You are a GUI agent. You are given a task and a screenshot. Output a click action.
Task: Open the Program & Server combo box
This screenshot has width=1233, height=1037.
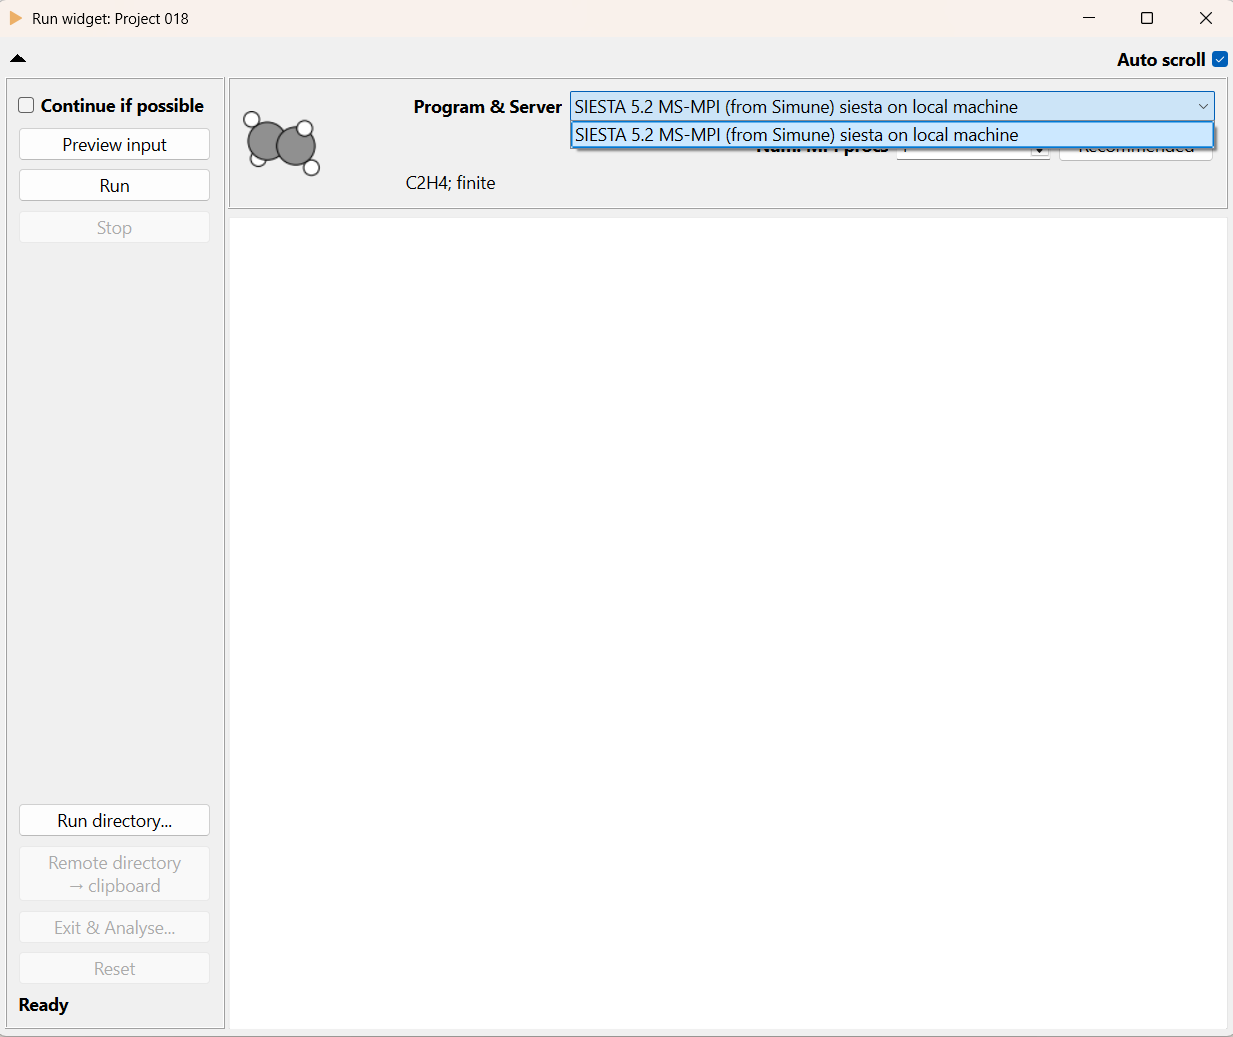[892, 106]
